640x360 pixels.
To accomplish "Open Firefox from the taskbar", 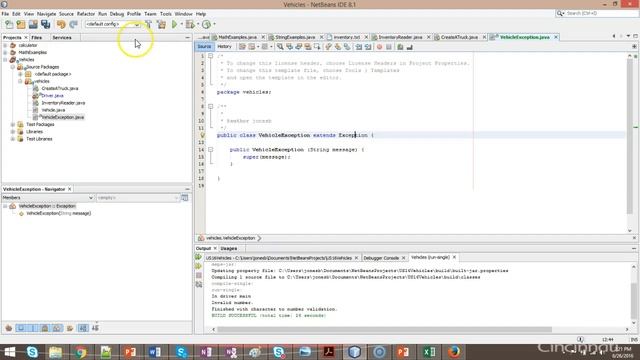I will click(x=454, y=352).
